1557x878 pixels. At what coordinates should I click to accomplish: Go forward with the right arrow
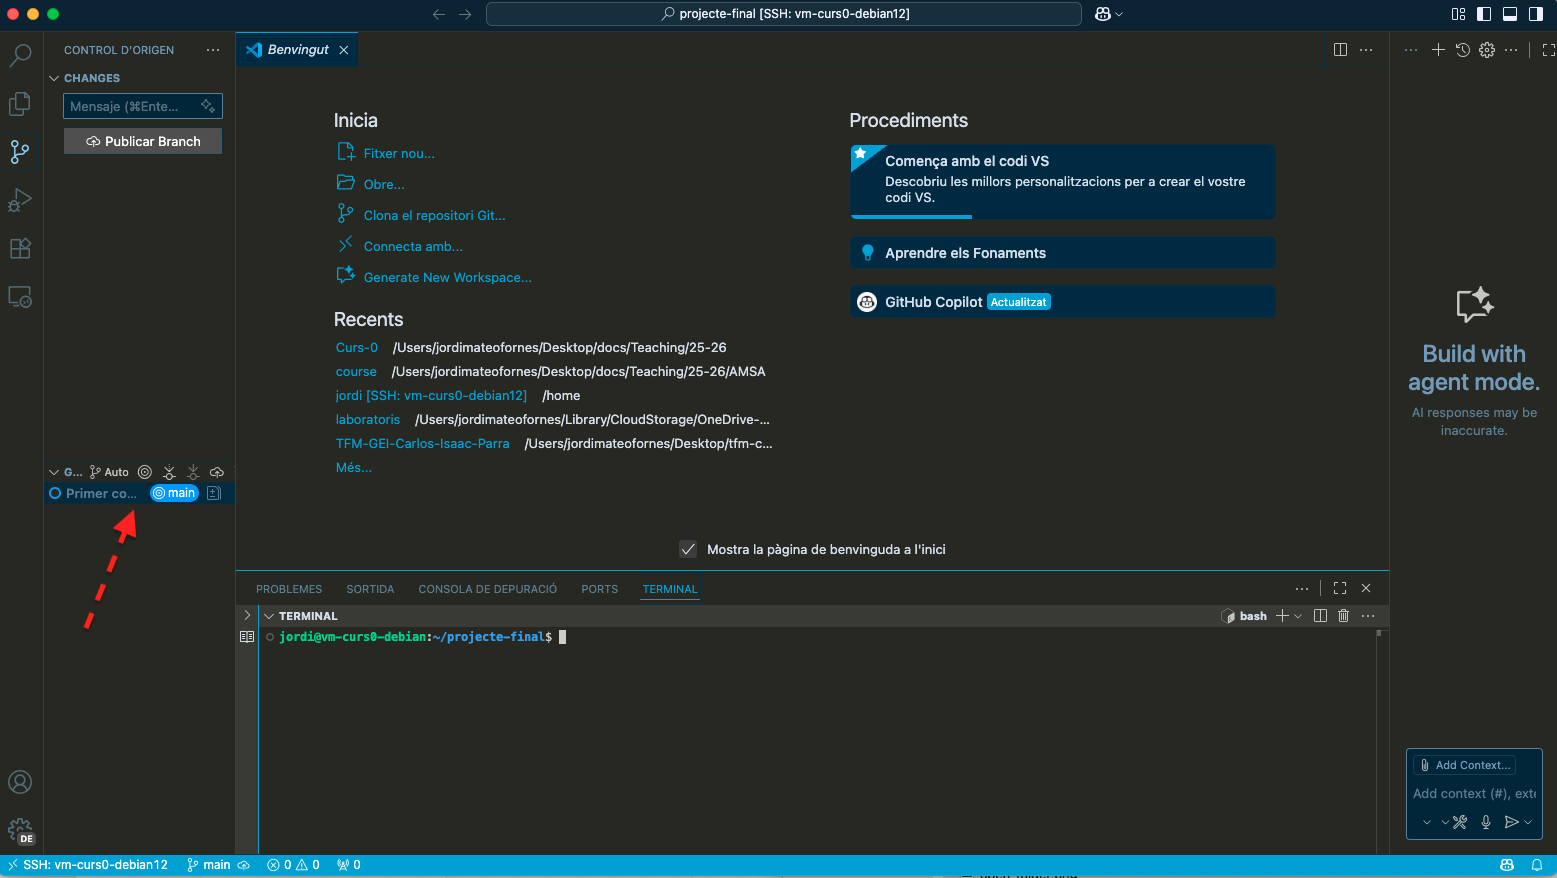coord(465,14)
